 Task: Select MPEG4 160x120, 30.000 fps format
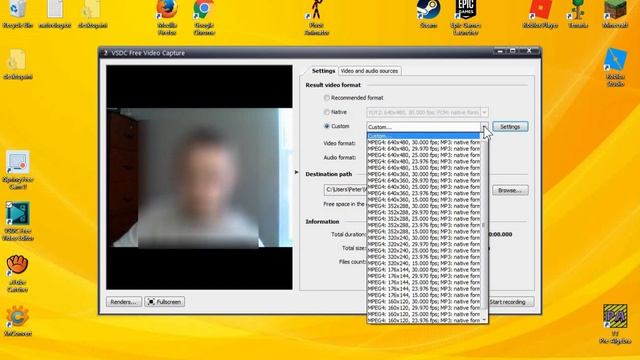coord(423,302)
